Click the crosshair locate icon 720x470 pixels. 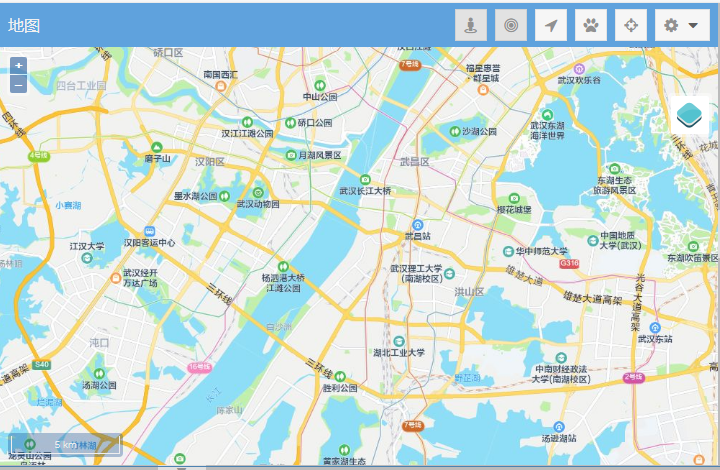[x=630, y=26]
